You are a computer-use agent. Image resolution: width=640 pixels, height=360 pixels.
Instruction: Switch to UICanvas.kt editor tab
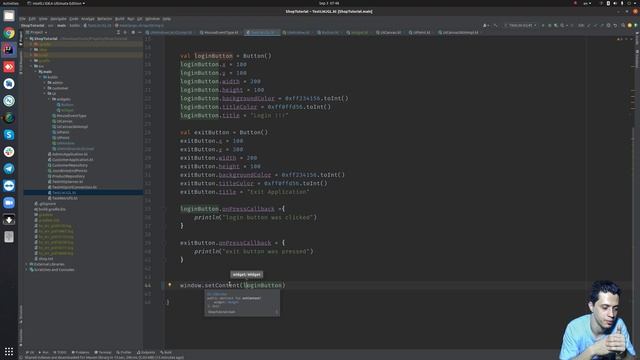tap(389, 32)
